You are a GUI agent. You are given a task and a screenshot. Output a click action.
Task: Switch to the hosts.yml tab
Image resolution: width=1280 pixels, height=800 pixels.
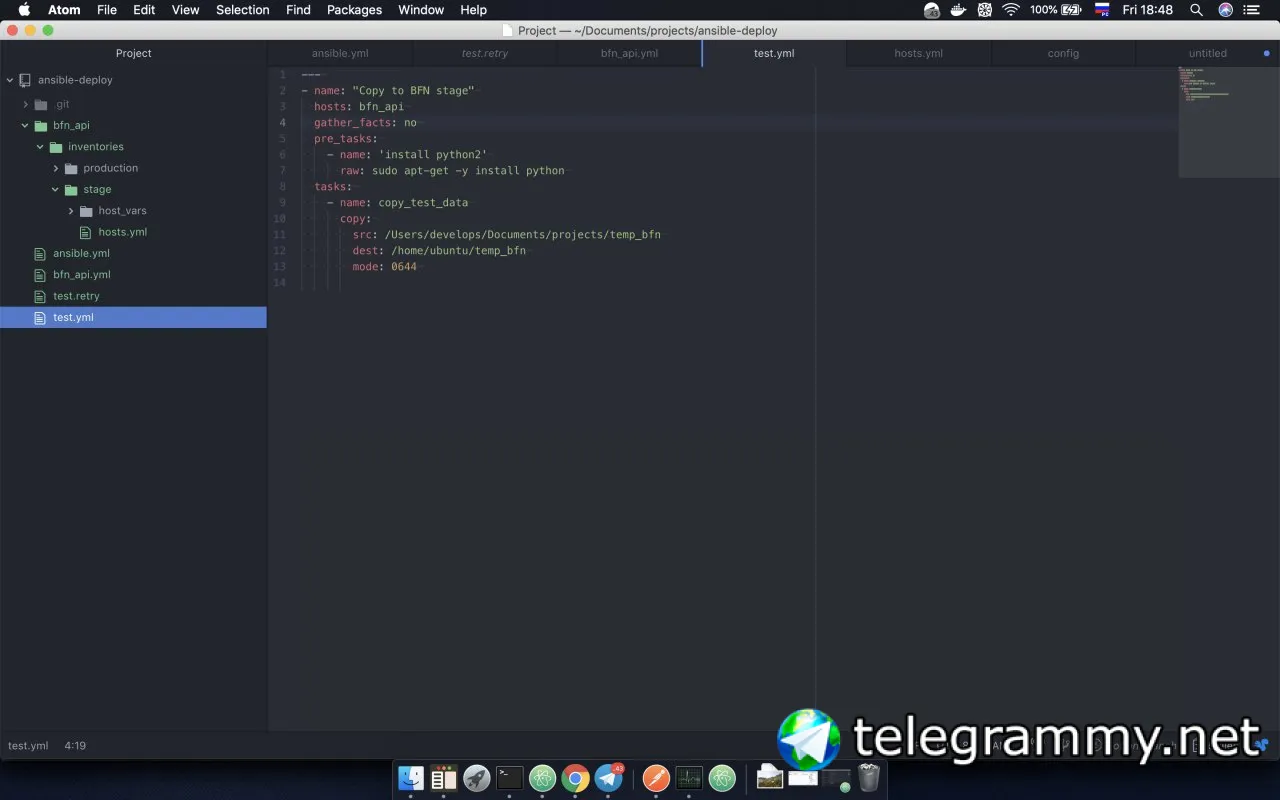918,53
